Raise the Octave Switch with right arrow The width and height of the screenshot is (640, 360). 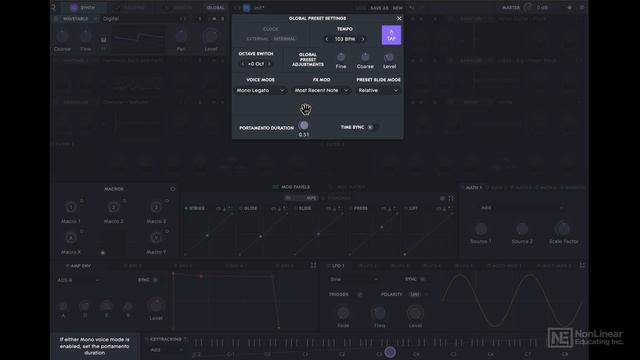[x=269, y=64]
